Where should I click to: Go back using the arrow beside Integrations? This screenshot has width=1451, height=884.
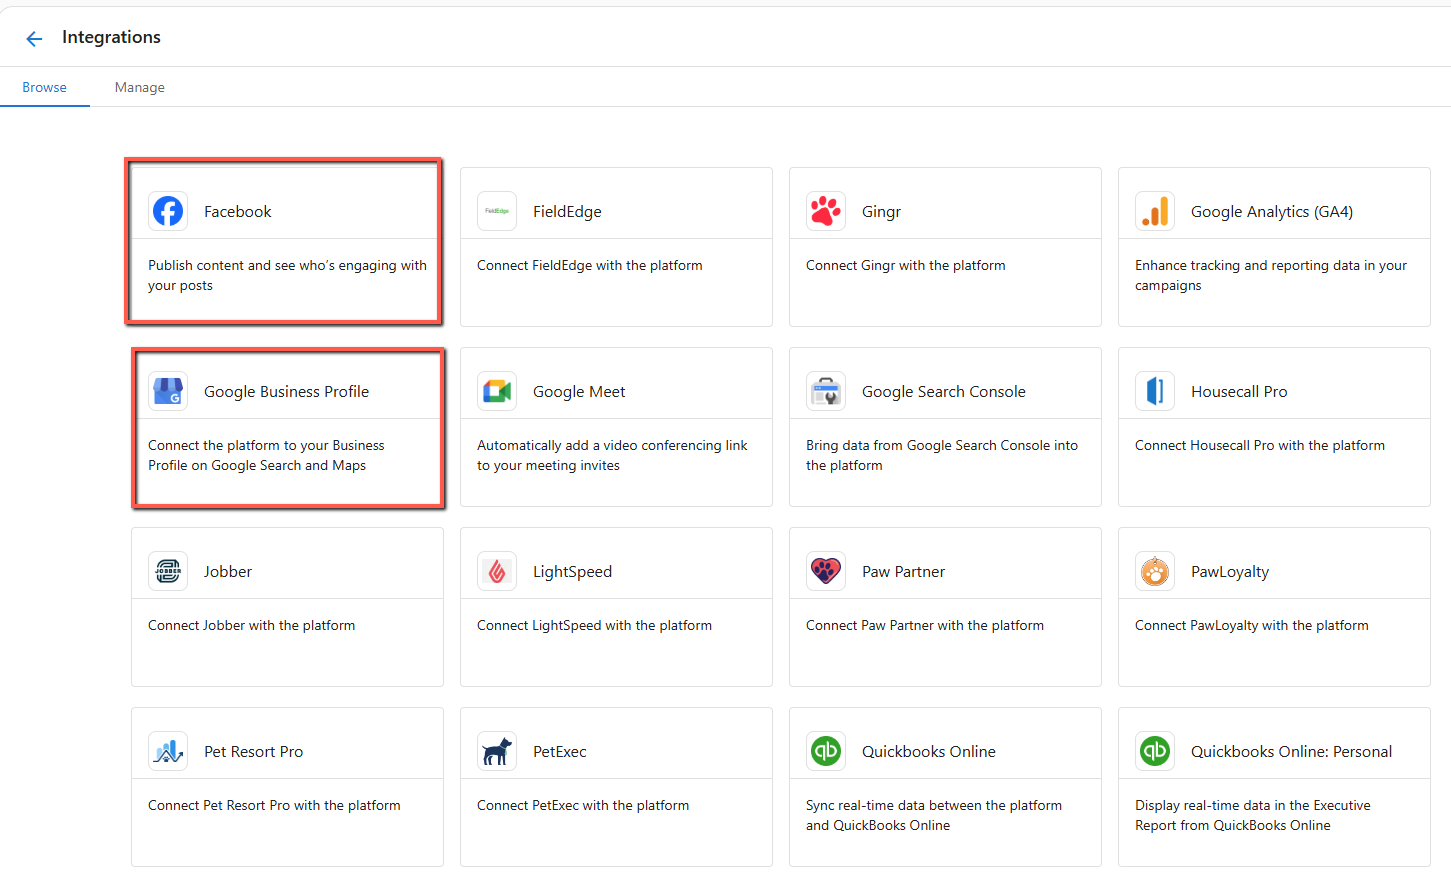34,39
